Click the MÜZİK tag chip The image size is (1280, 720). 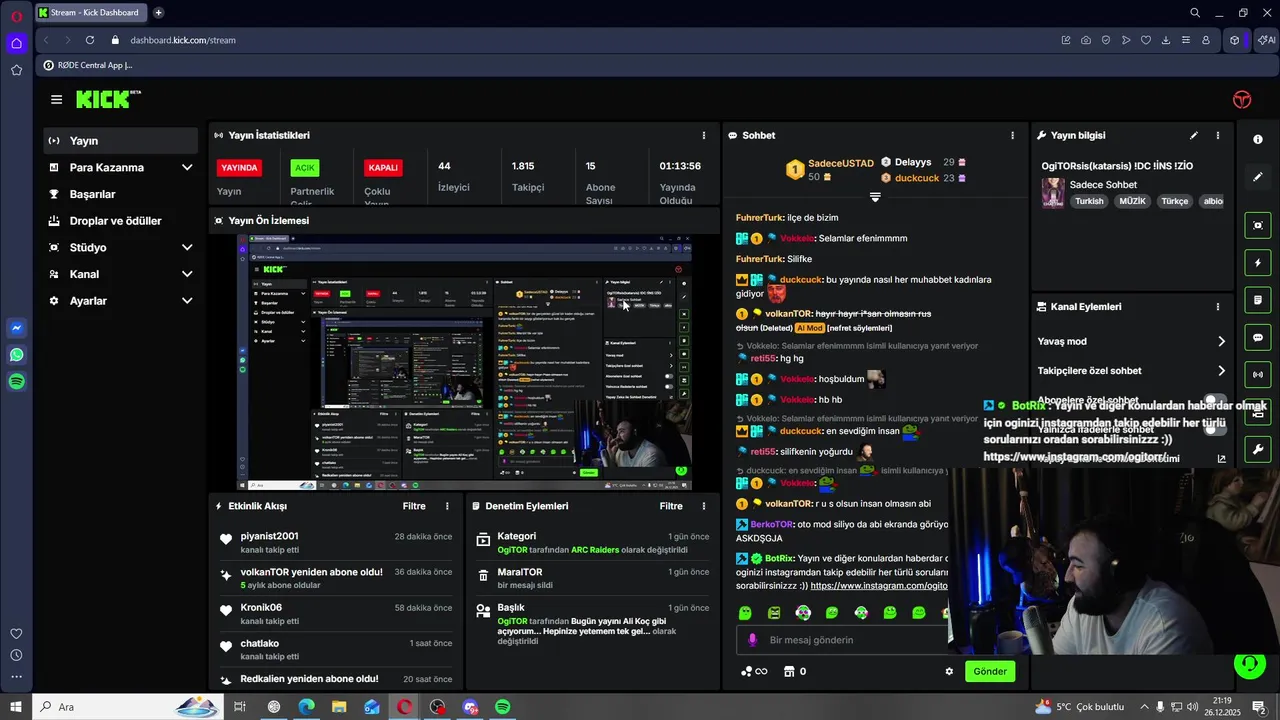[1133, 201]
